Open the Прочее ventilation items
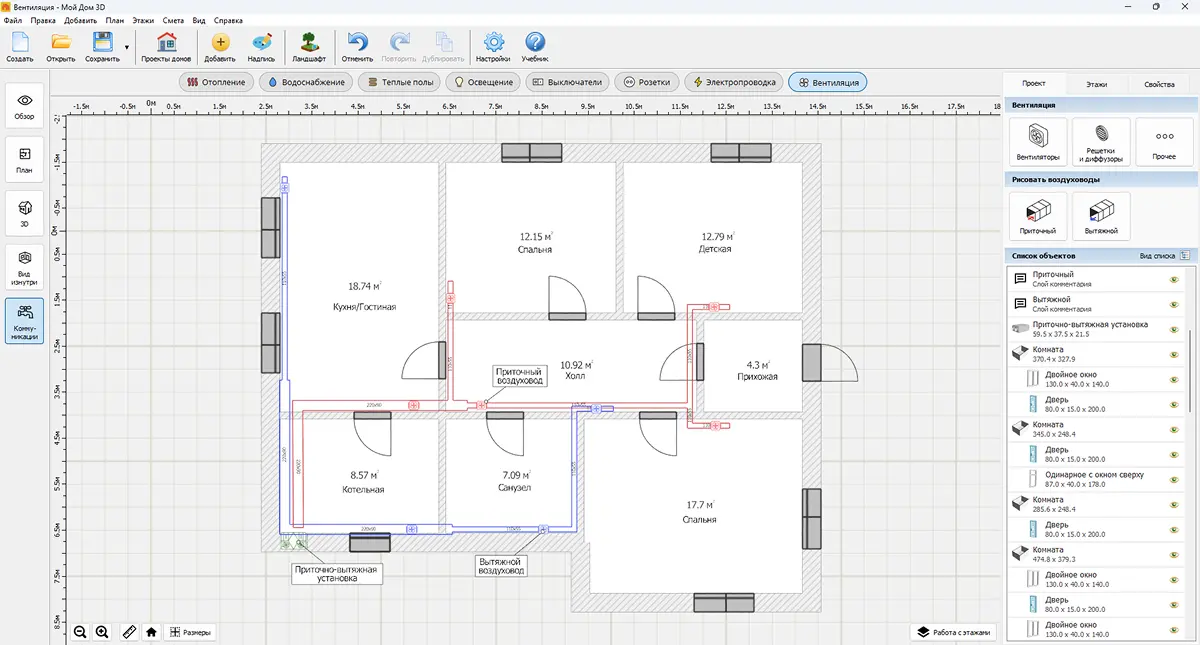1200x645 pixels. pos(1164,141)
